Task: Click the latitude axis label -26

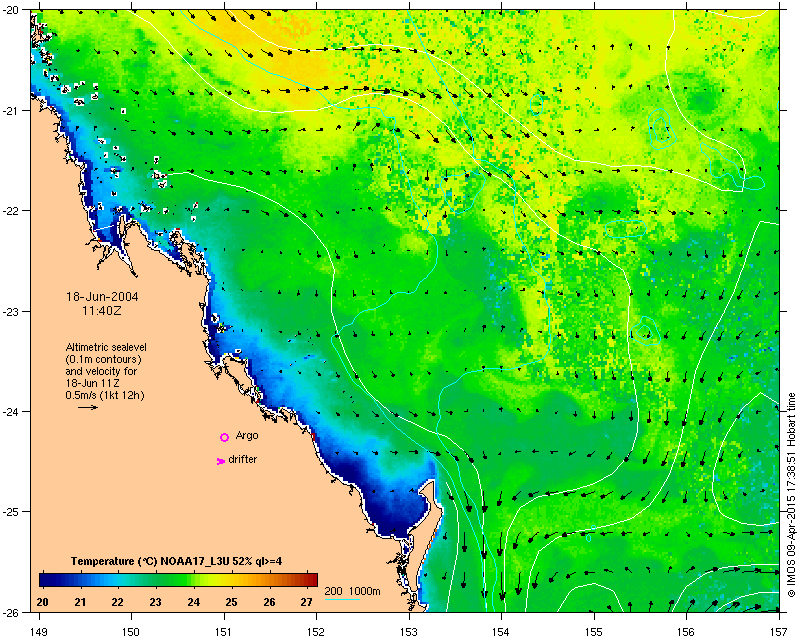Action: click(10, 612)
